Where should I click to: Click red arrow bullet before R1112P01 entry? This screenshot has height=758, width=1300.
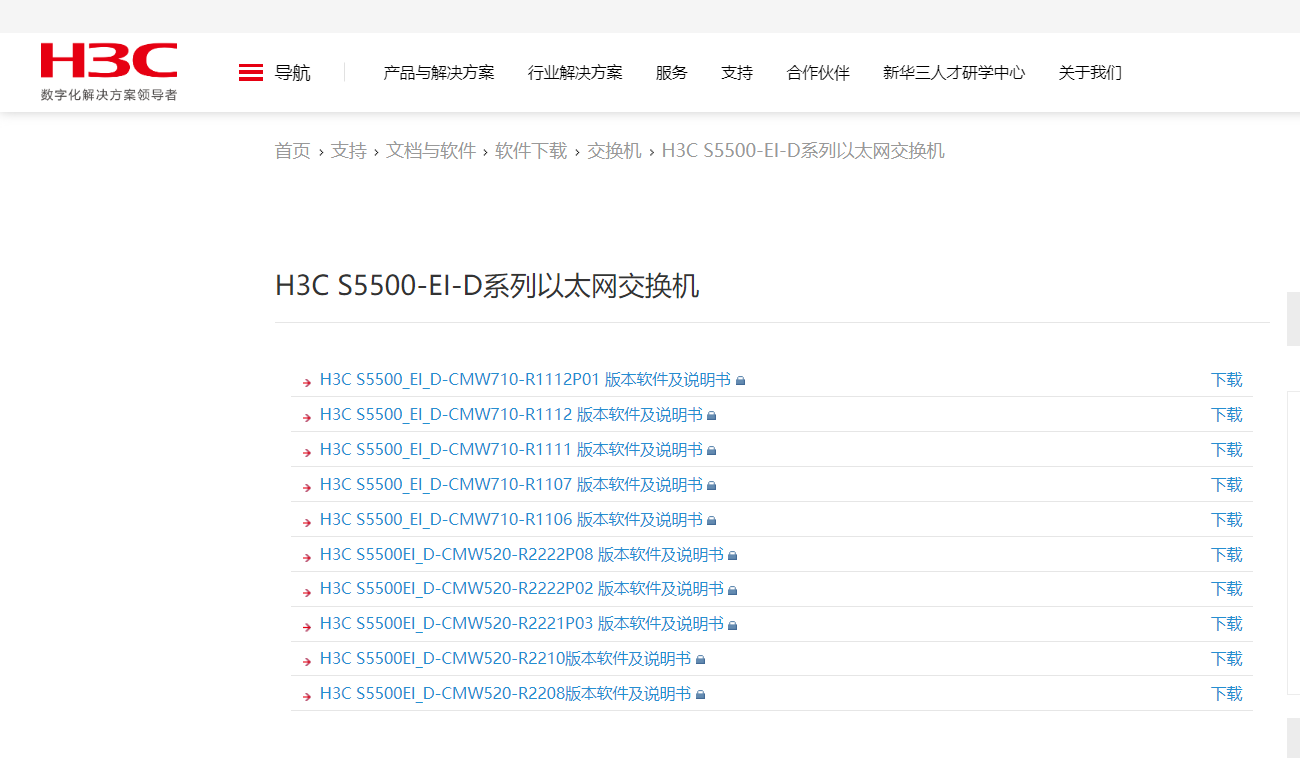pos(307,382)
